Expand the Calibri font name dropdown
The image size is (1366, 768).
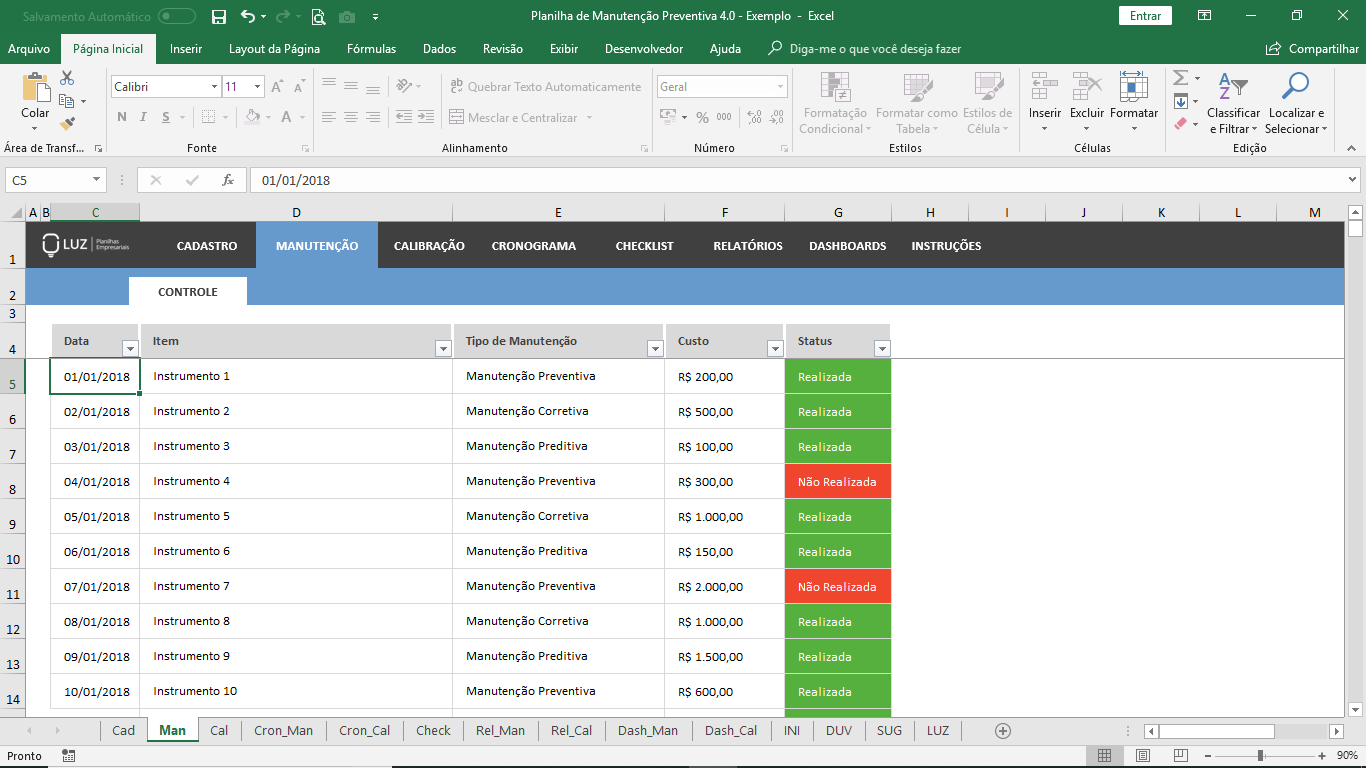(x=214, y=87)
